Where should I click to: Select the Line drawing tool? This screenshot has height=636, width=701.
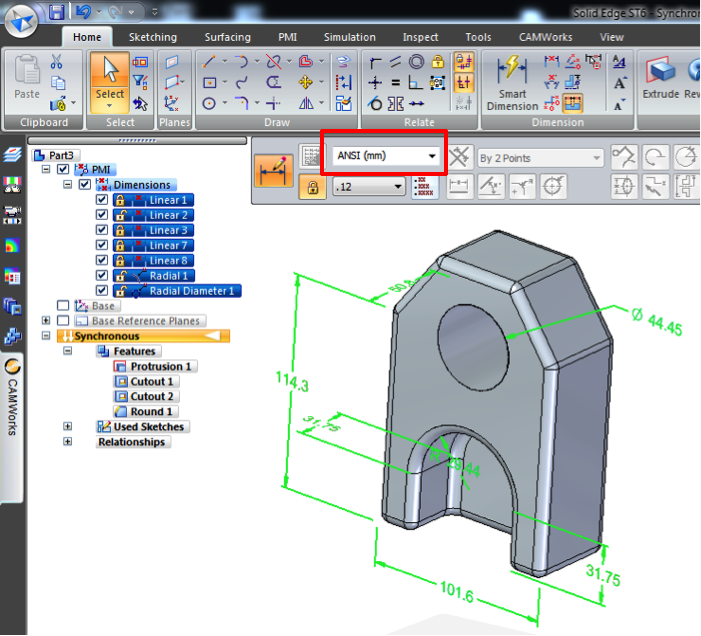[209, 61]
